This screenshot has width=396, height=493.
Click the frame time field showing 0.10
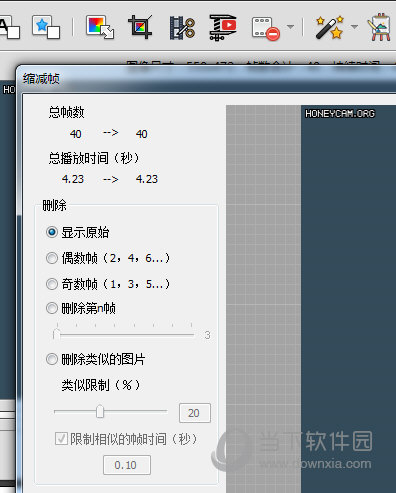point(127,465)
